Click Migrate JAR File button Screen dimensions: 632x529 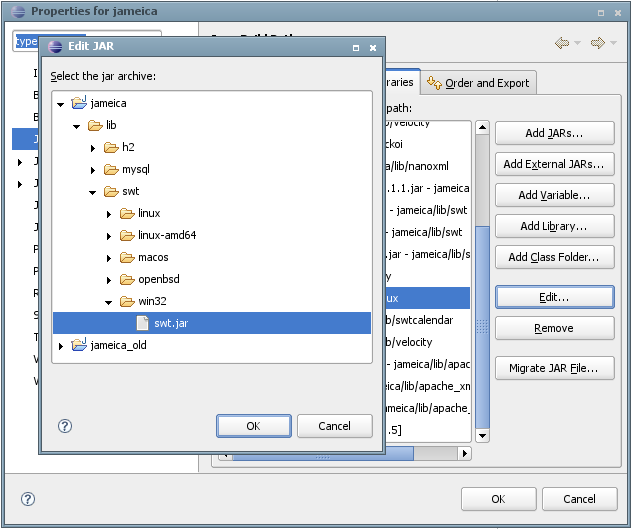click(x=555, y=368)
